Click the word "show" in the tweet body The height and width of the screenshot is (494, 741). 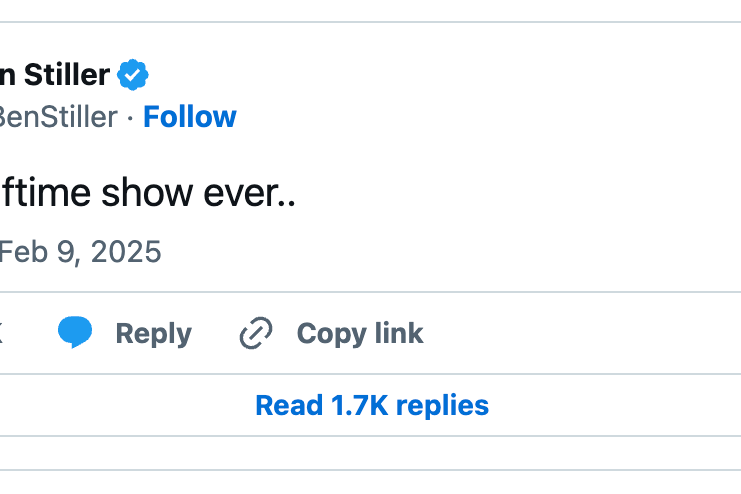147,193
